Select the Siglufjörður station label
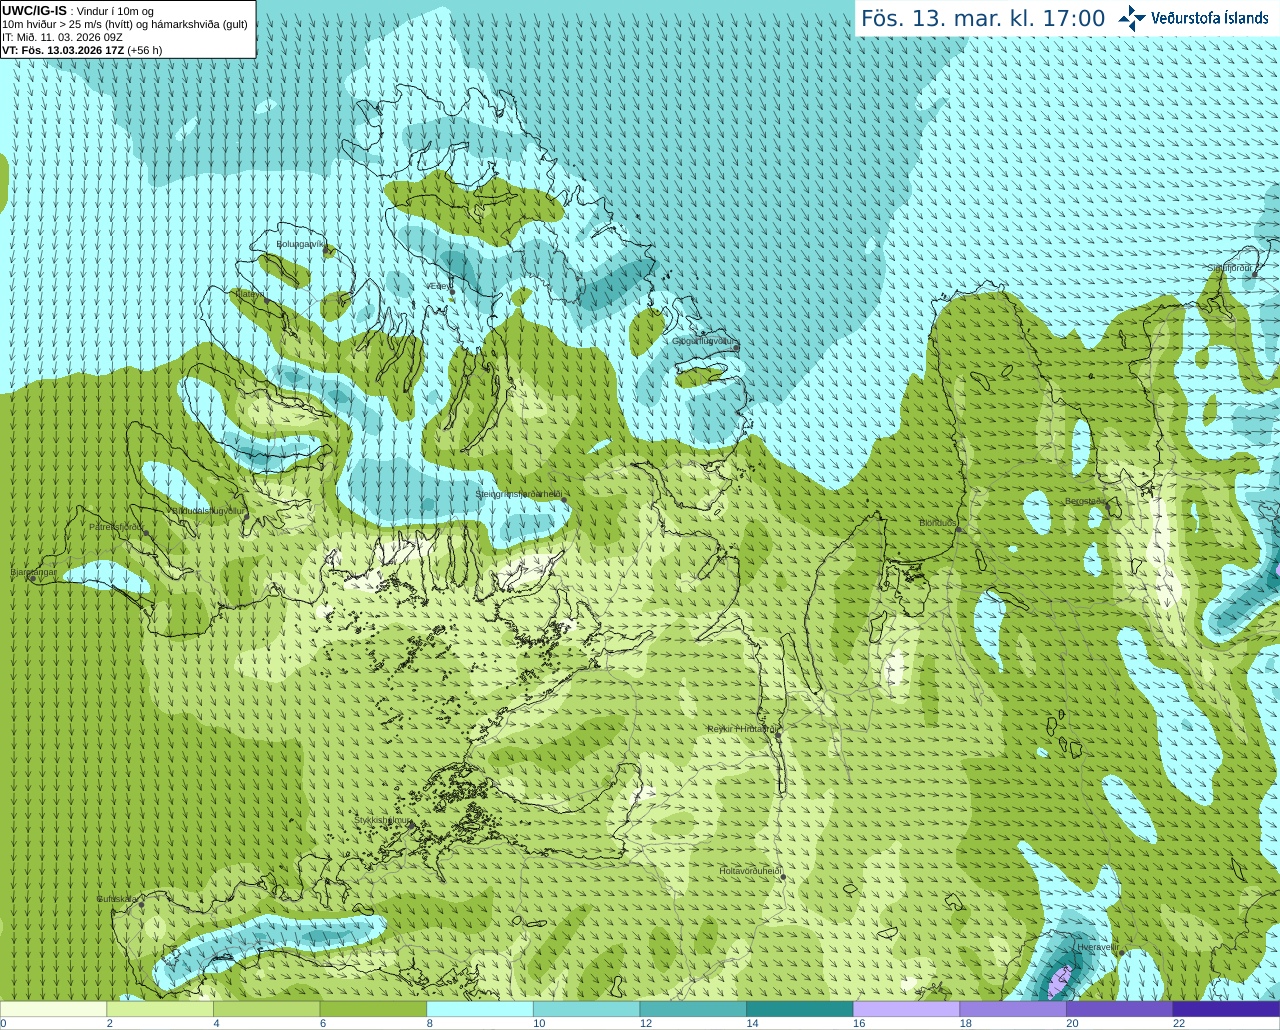Screen dimensions: 1280x1030 pyautogui.click(x=1230, y=268)
